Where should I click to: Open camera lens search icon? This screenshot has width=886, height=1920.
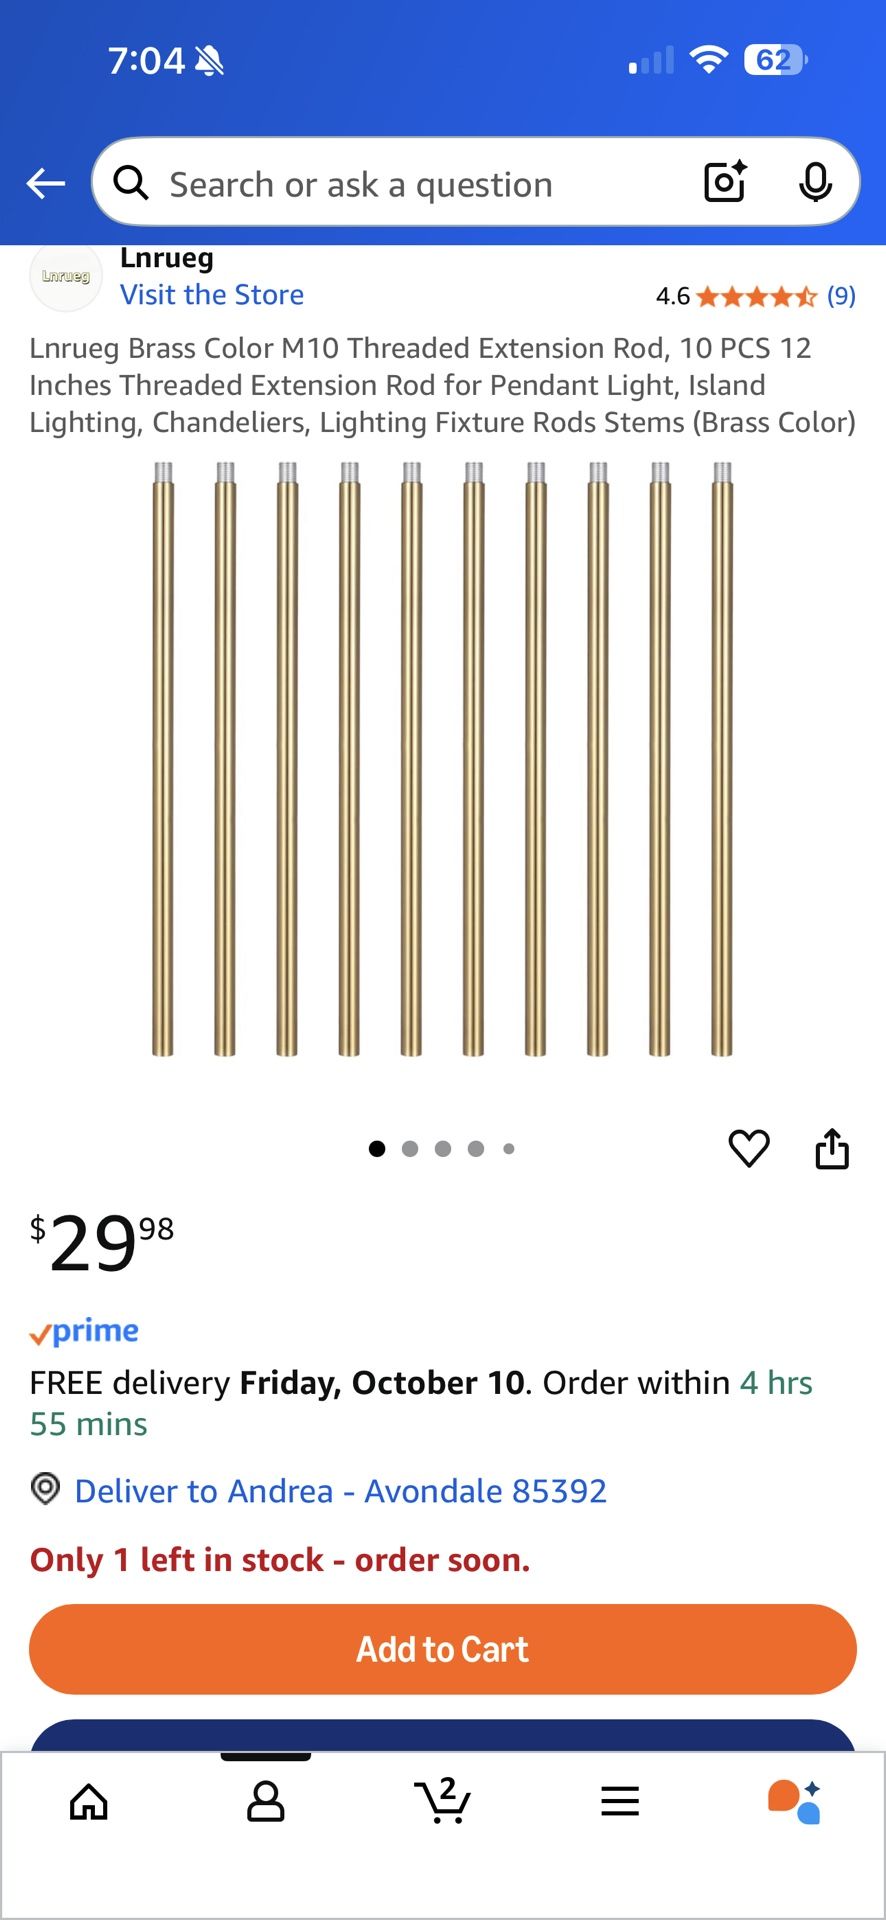726,183
